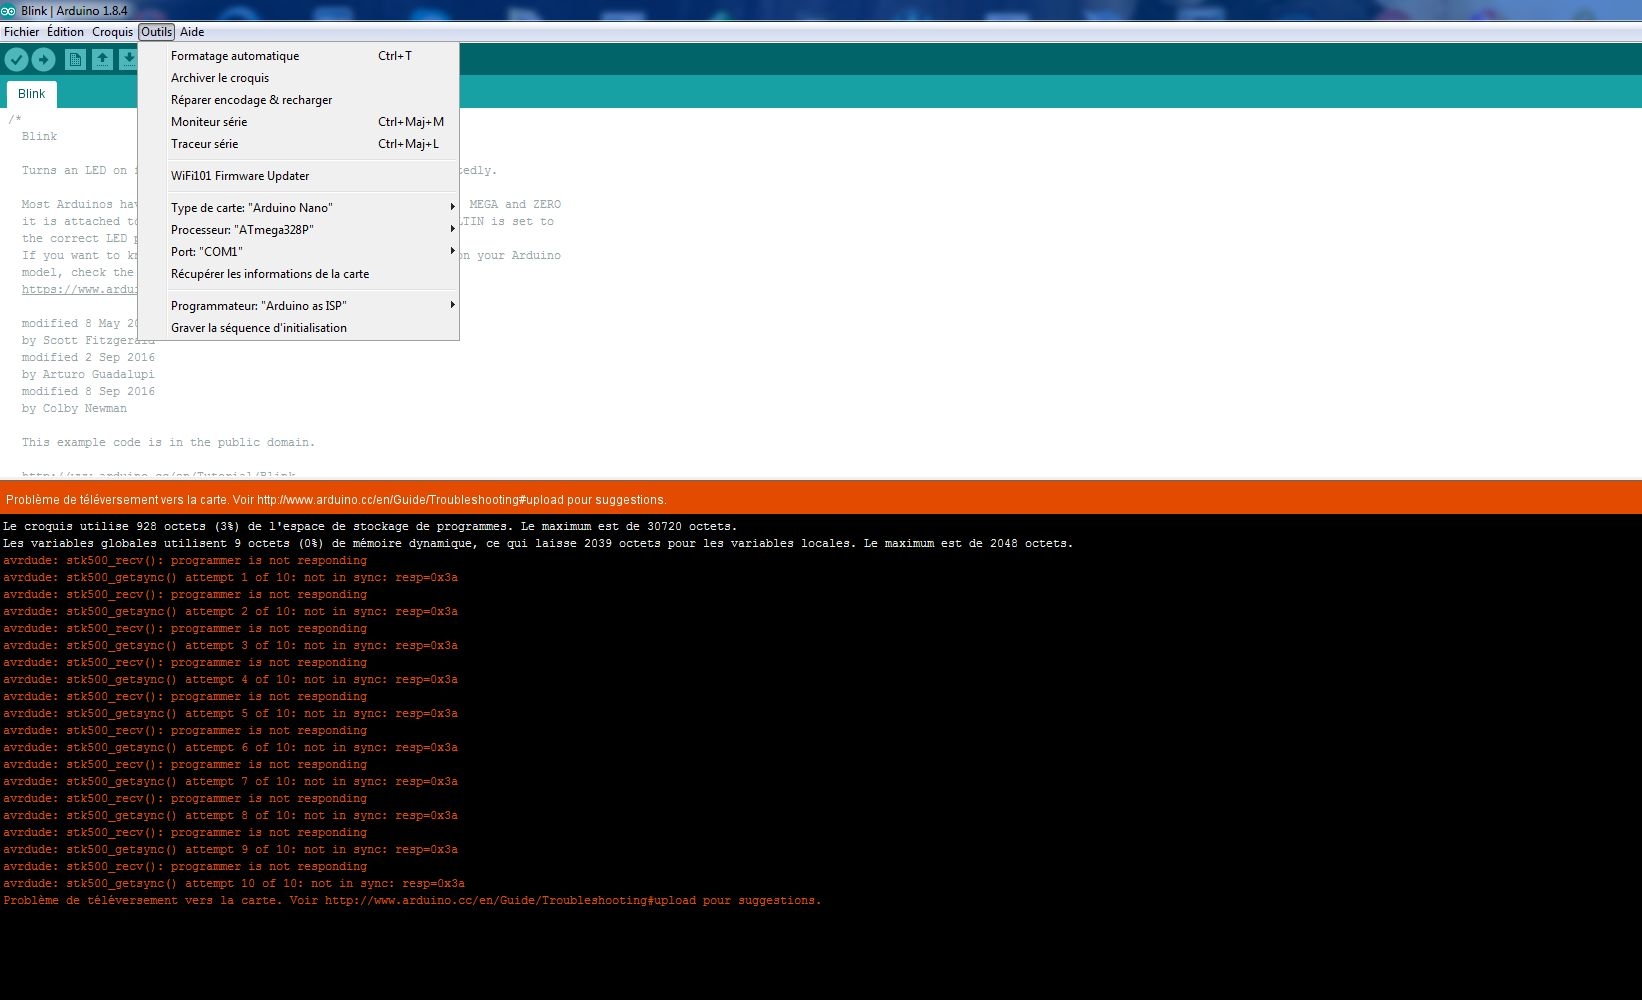Click "by Arturo Guadalupi" comment line

(88, 374)
